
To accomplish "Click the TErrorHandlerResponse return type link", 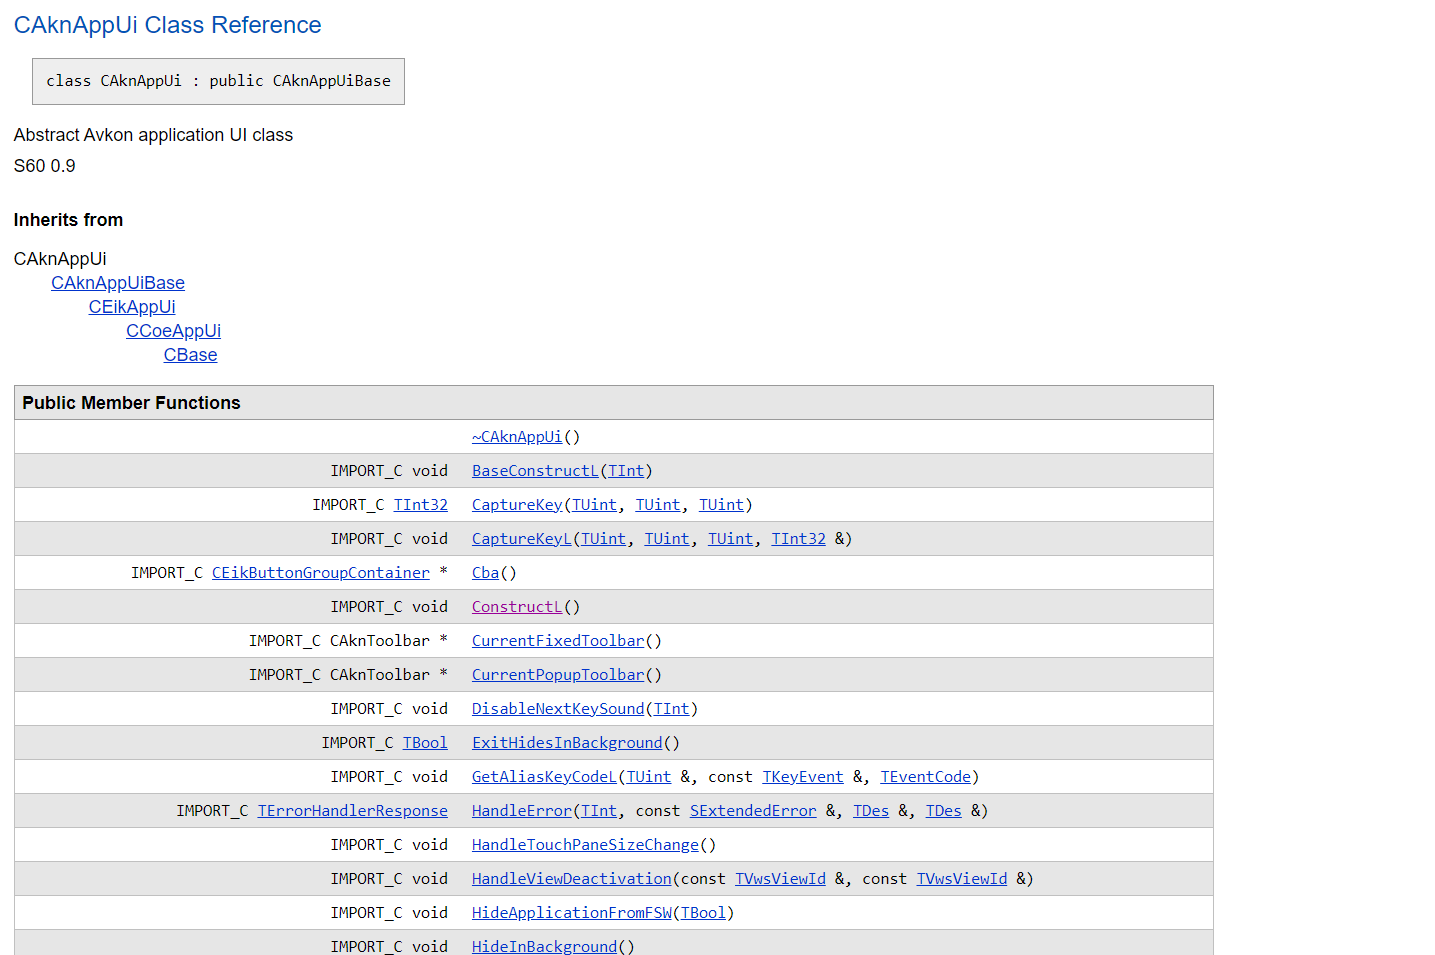I will (x=352, y=811).
